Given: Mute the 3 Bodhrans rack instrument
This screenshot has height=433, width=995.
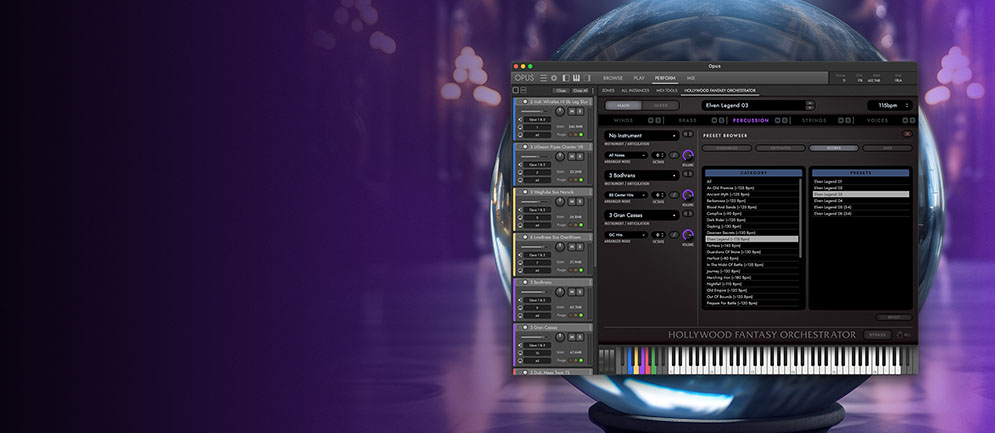Looking at the screenshot, I should coord(572,291).
